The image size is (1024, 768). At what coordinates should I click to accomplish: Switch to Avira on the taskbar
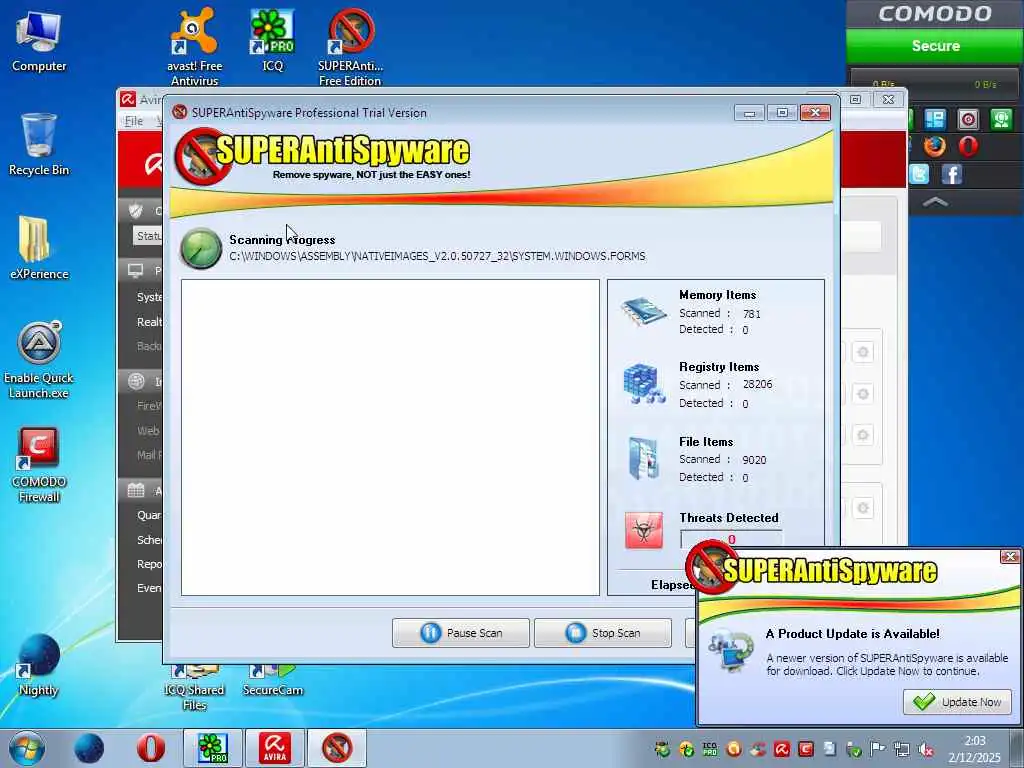(275, 748)
